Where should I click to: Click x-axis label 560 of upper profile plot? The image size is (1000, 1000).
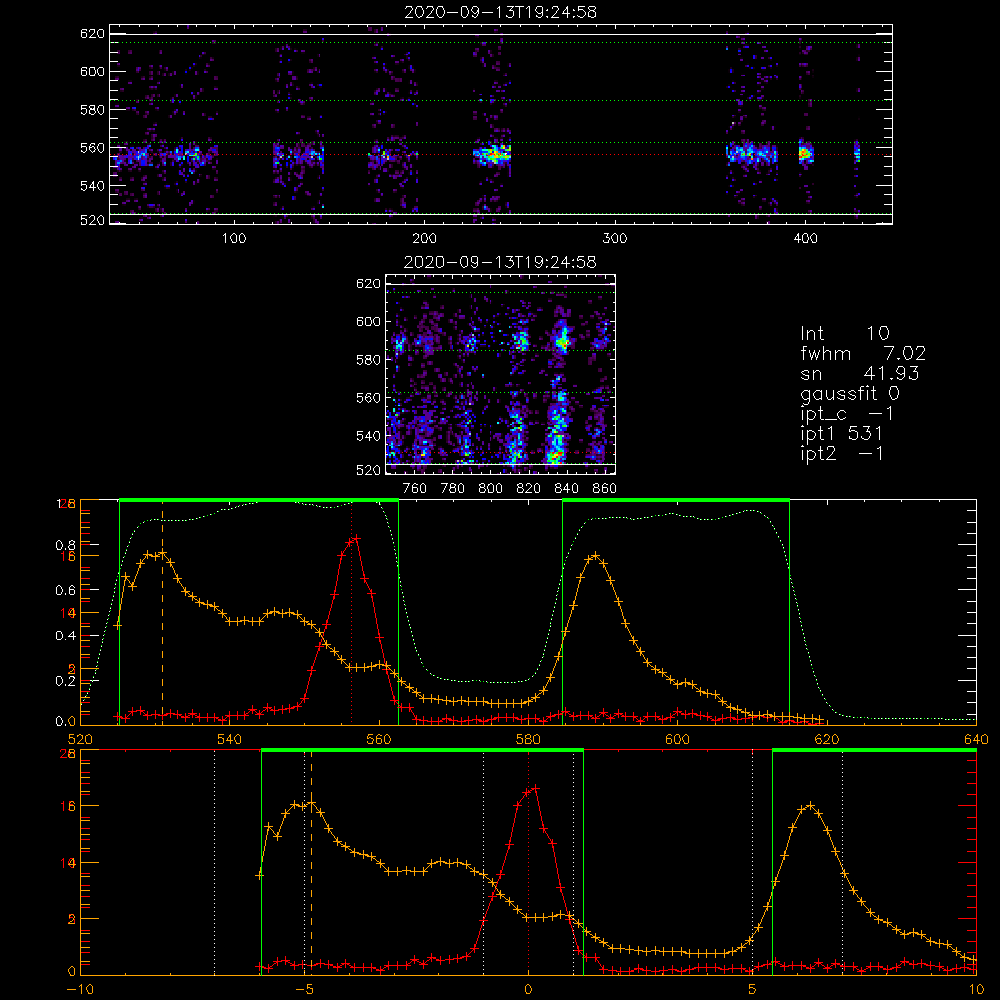379,740
